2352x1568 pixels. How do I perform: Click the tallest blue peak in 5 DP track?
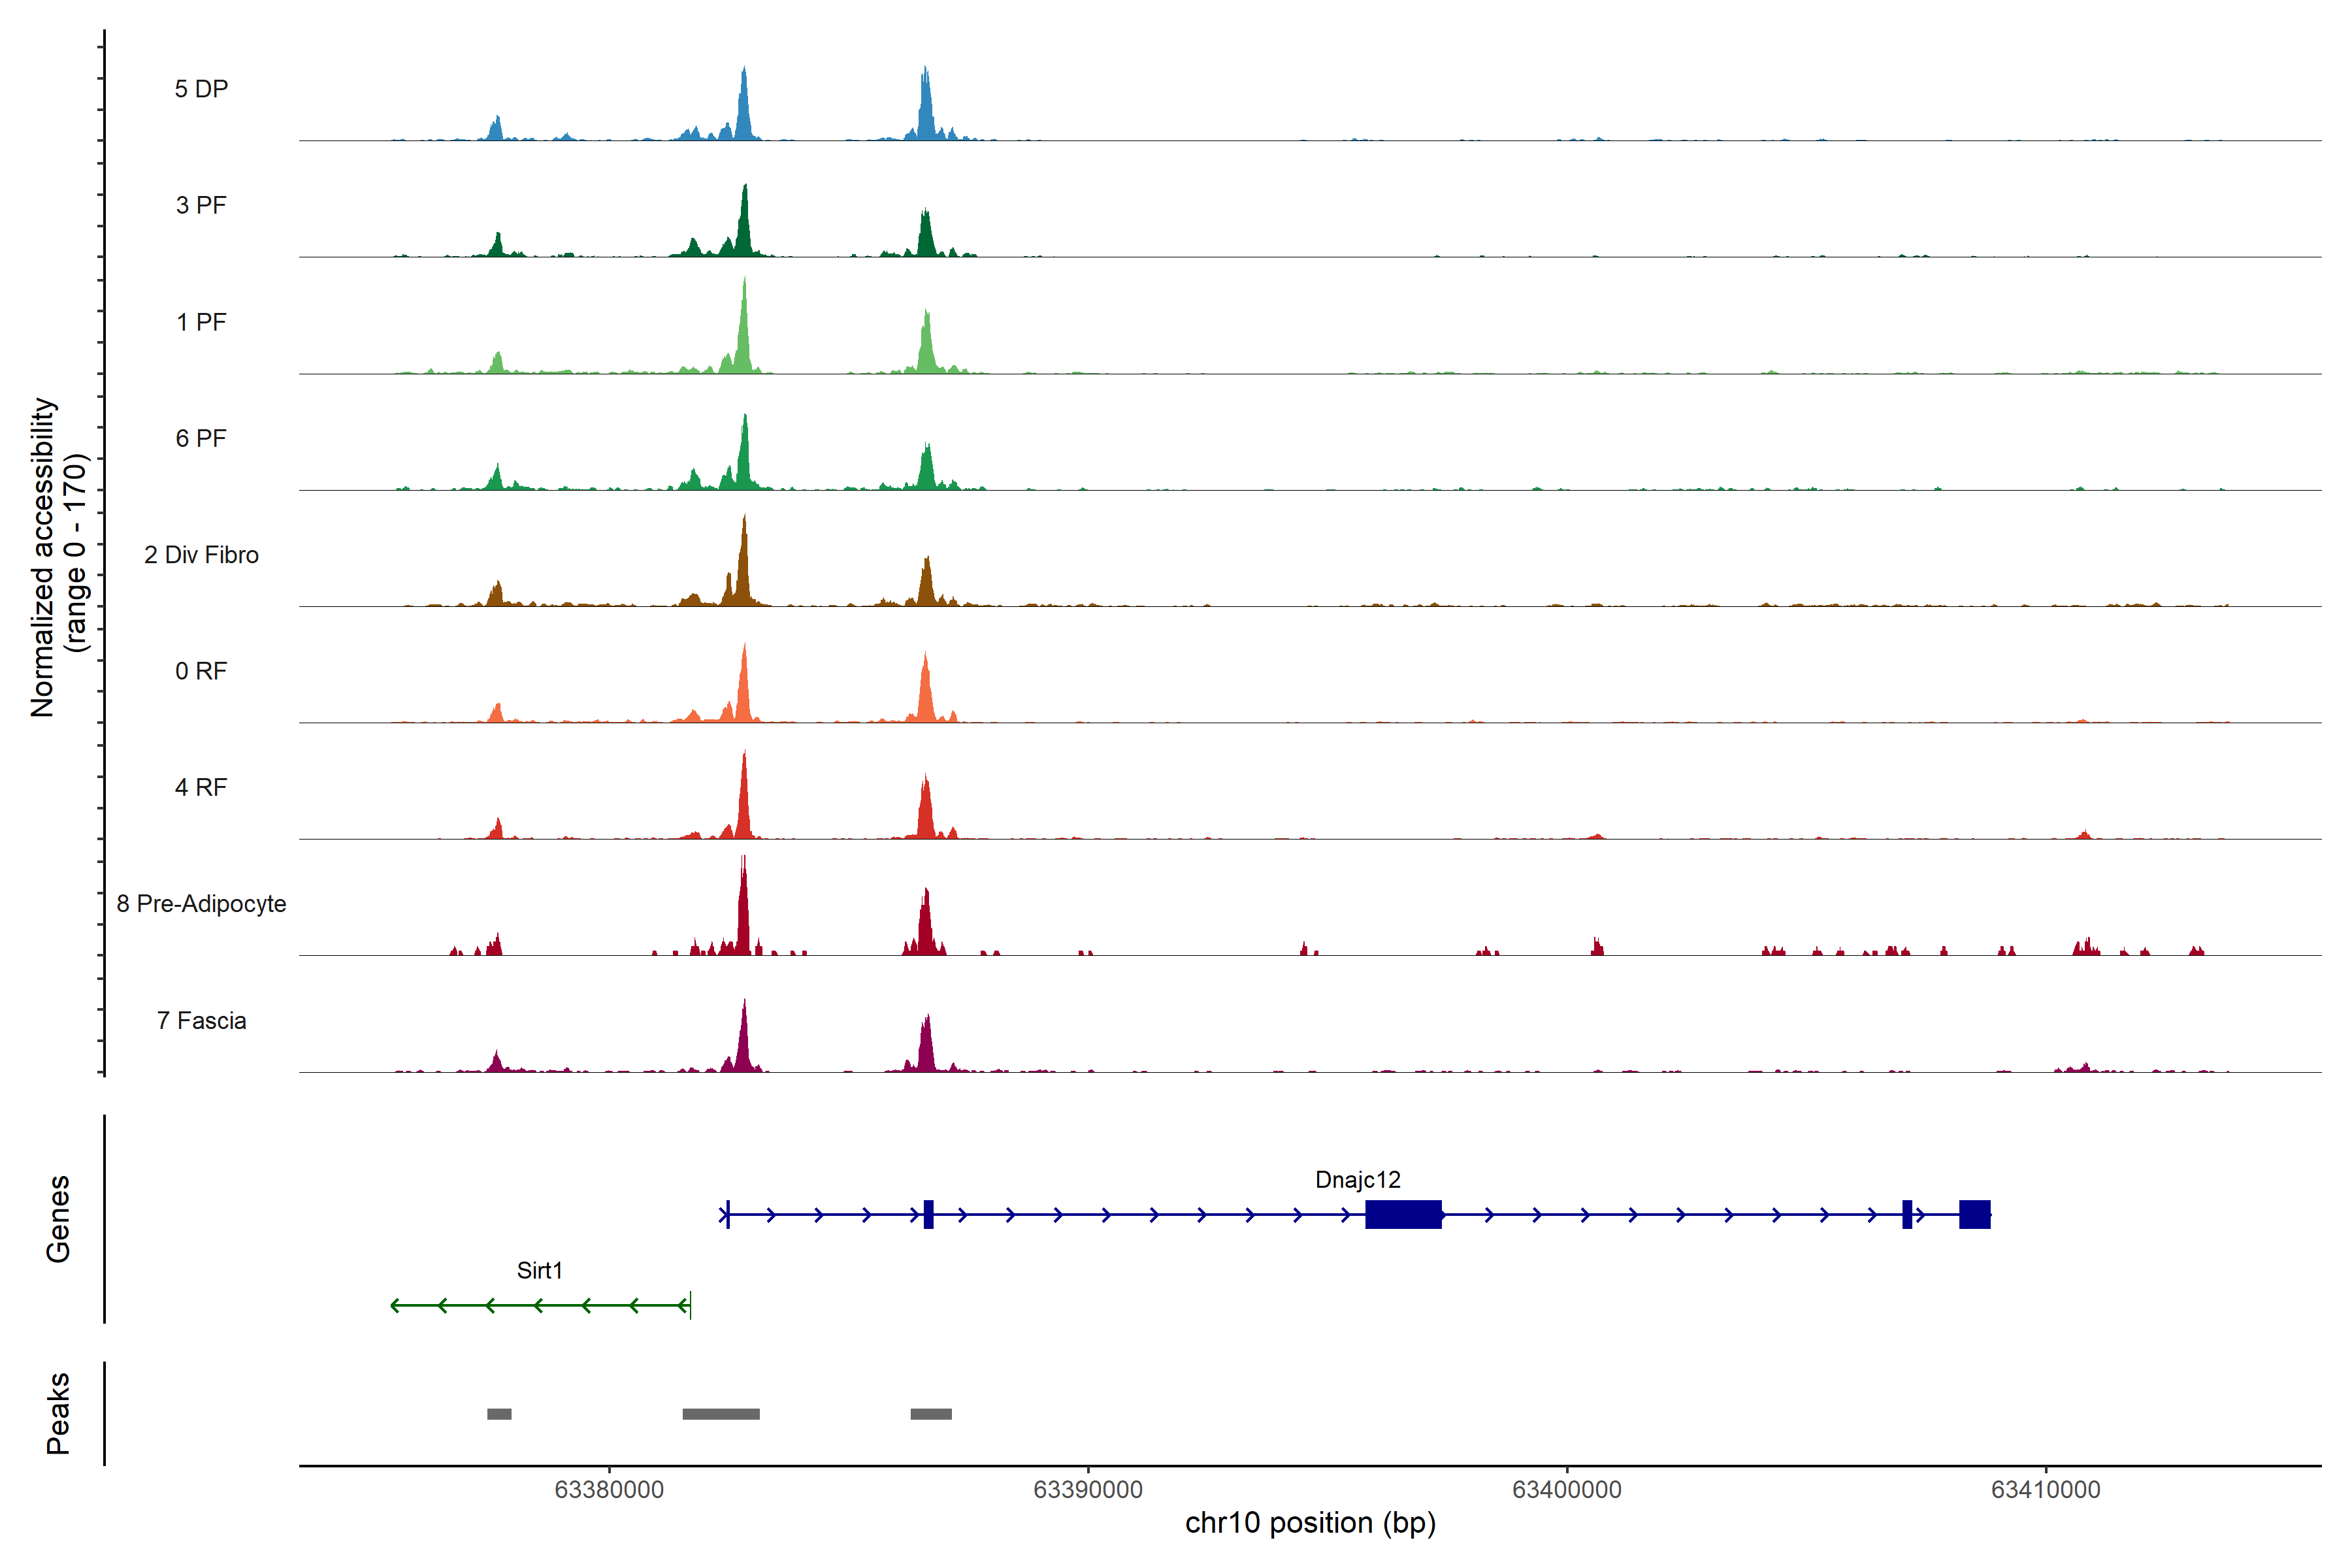tap(743, 105)
